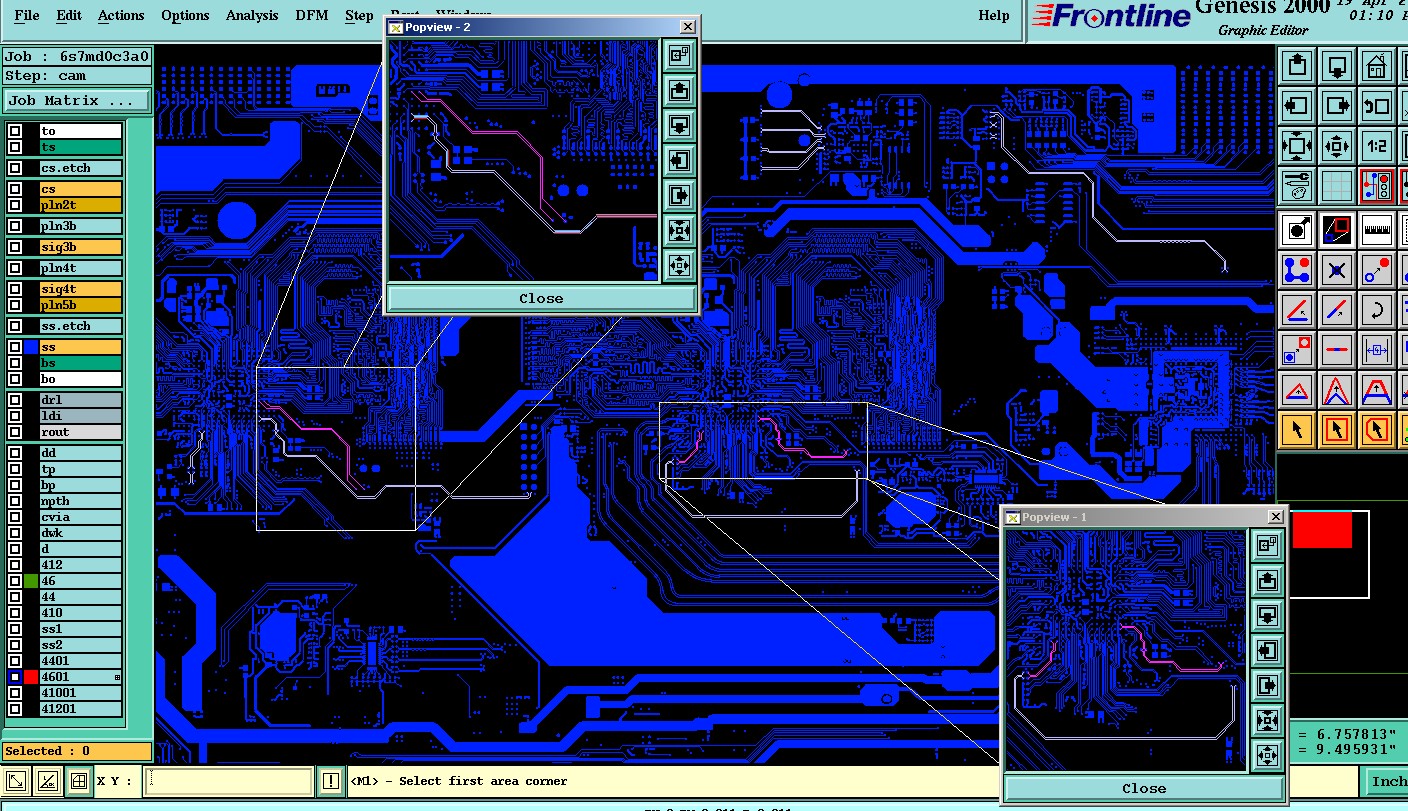The height and width of the screenshot is (811, 1408).
Task: Open the Actions menu
Action: [x=121, y=15]
